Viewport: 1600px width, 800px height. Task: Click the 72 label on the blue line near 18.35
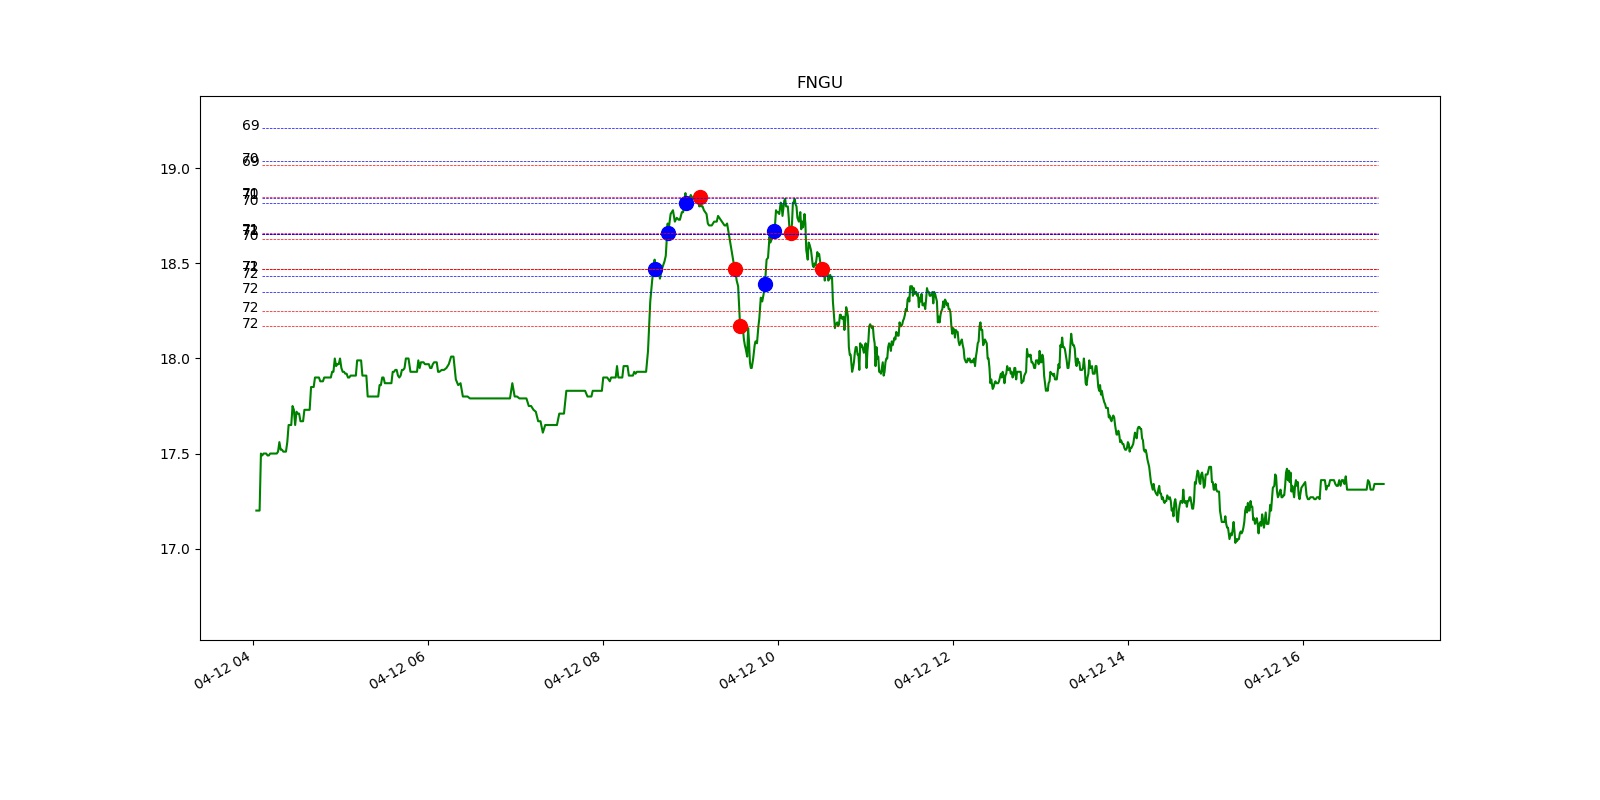click(x=250, y=289)
